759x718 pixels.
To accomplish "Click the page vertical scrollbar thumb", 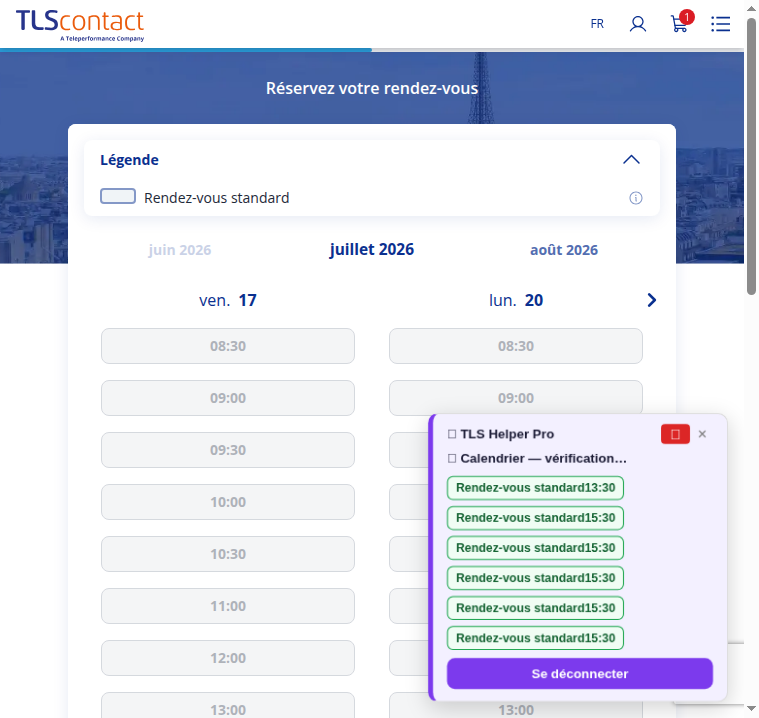I will tap(751, 156).
